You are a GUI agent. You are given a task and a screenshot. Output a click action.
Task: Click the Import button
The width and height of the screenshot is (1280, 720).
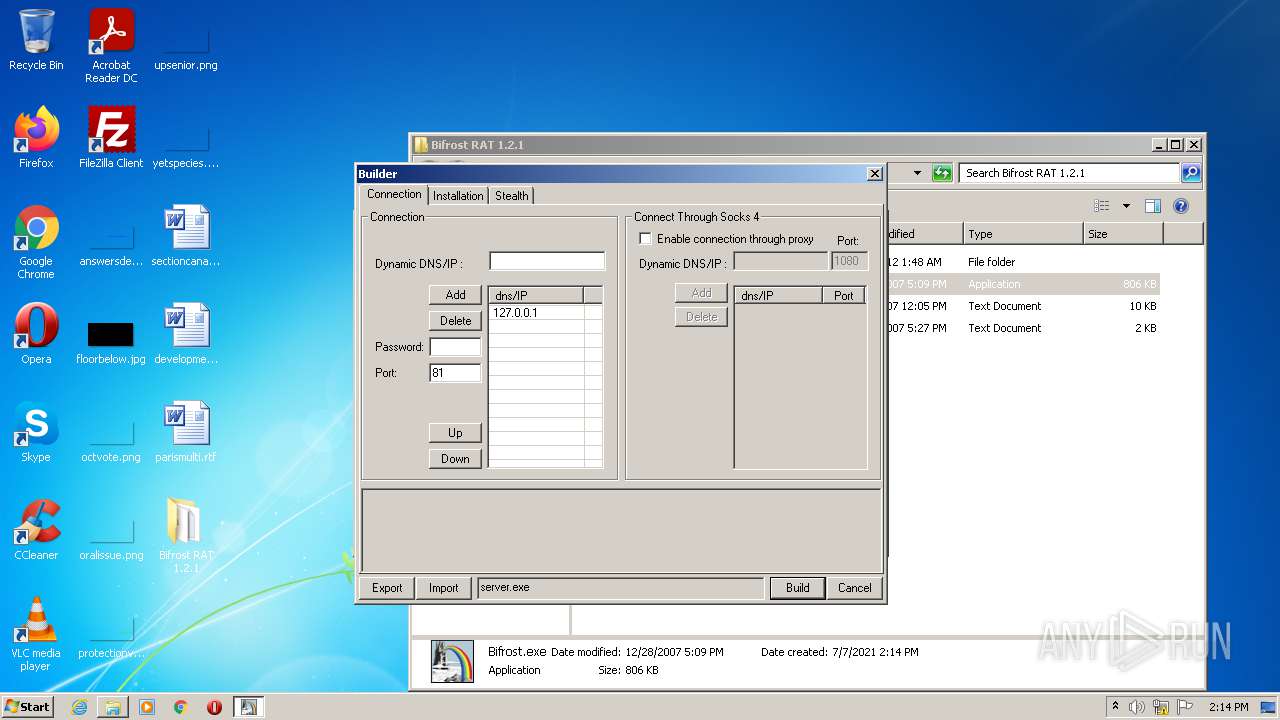444,587
